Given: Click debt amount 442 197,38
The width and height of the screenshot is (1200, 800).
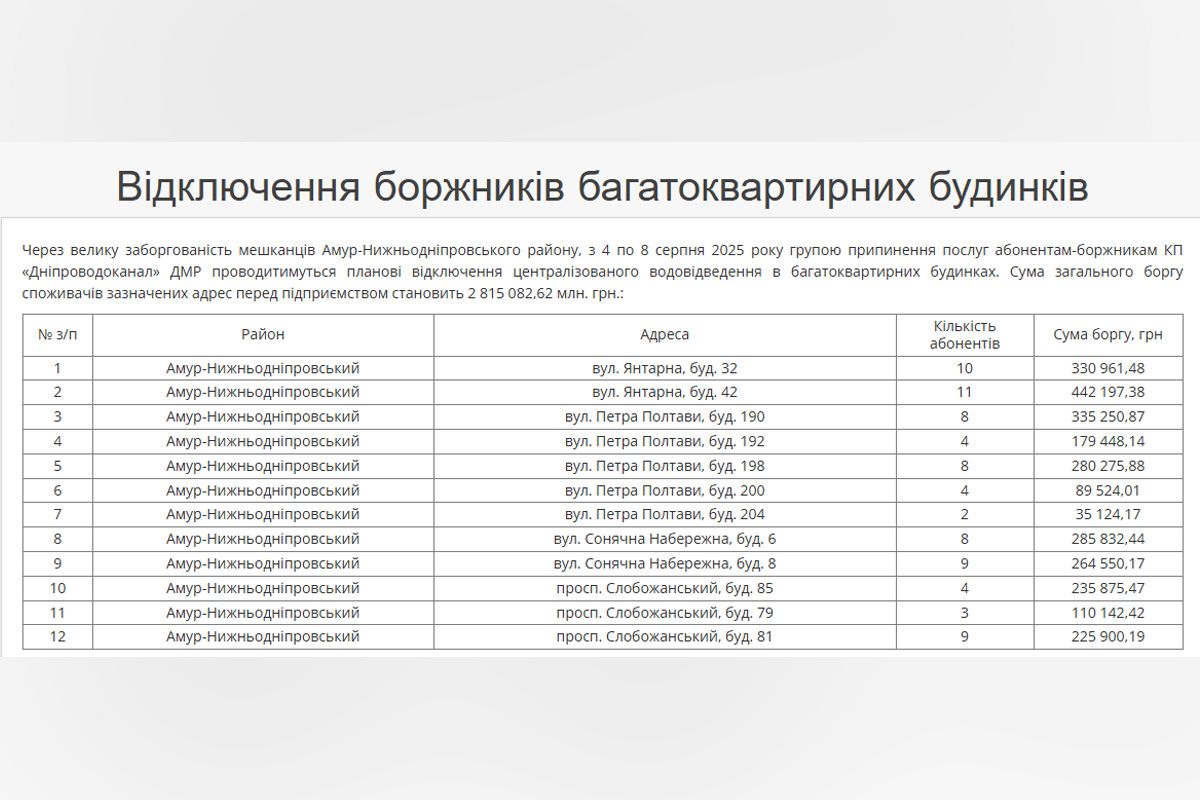Looking at the screenshot, I should pos(1107,392).
